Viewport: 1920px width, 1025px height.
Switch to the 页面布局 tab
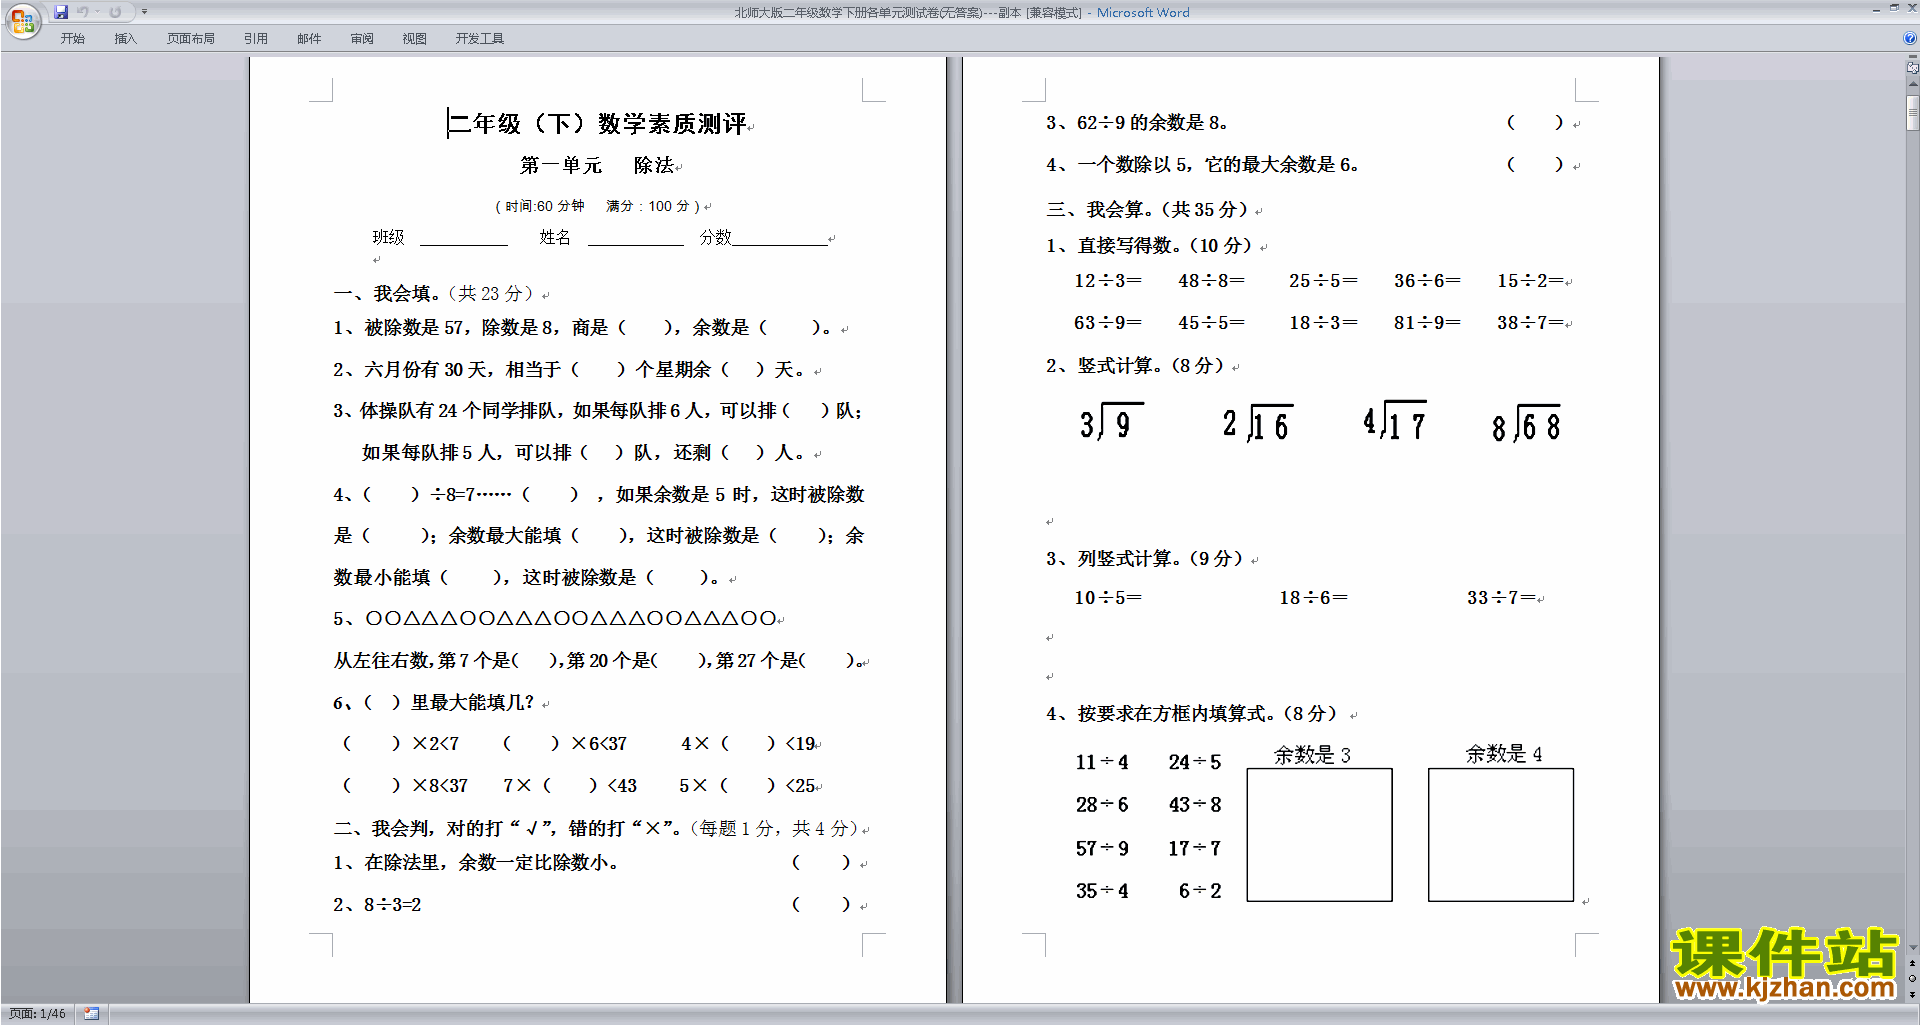click(191, 38)
